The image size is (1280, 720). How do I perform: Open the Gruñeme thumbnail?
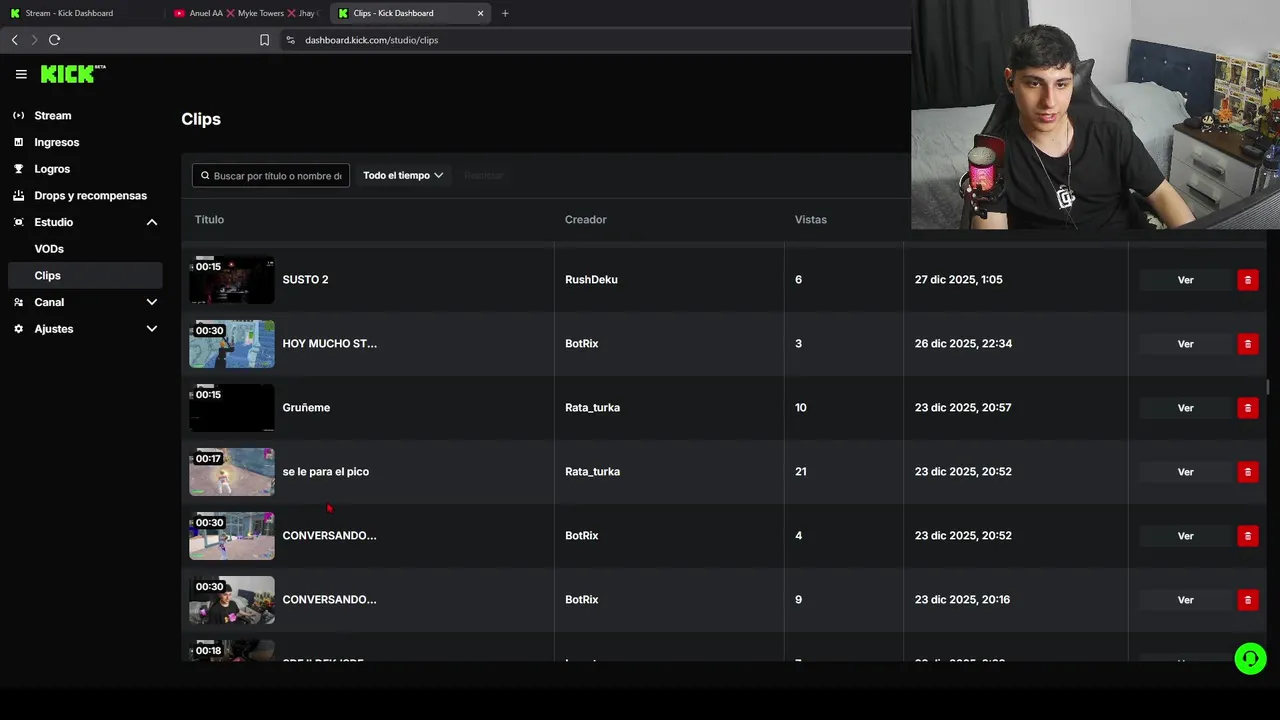(232, 408)
